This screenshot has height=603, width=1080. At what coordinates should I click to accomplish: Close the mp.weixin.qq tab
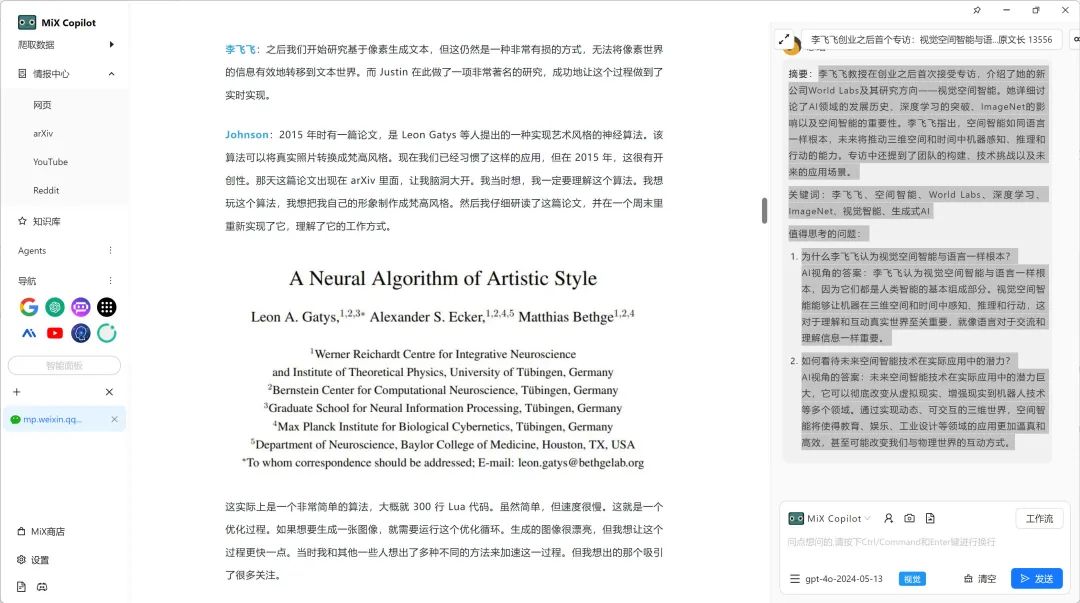[x=114, y=419]
